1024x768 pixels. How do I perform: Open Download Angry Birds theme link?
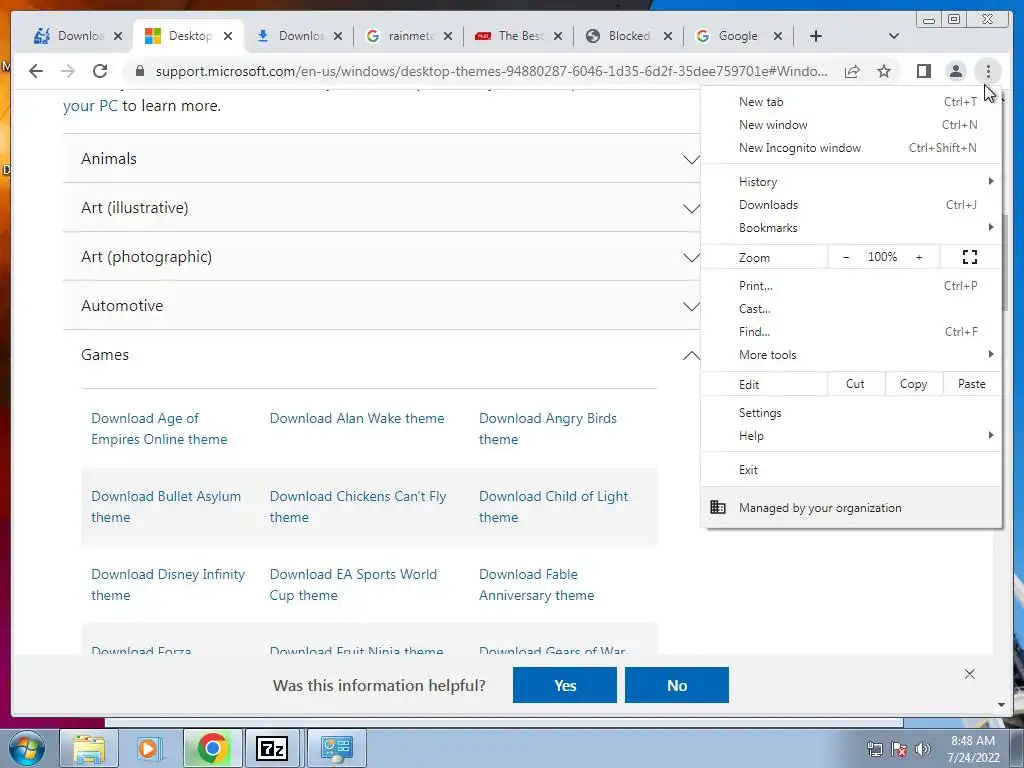547,429
